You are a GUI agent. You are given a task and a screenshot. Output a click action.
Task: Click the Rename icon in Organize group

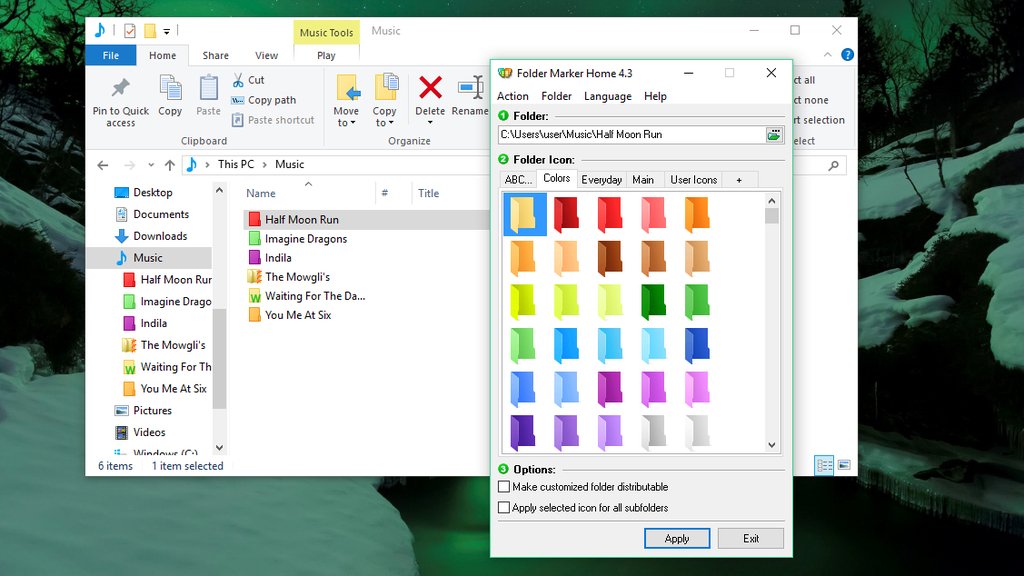coord(470,88)
